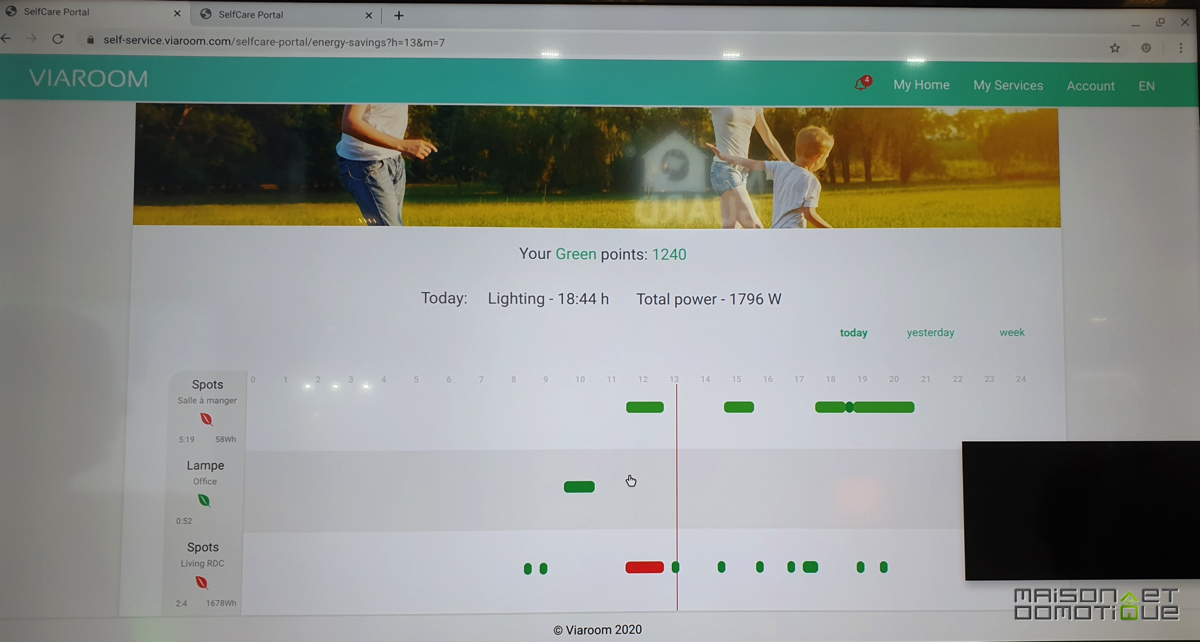This screenshot has width=1200, height=642.
Task: Click the 0:52 duration under Lampe
Action: click(184, 521)
